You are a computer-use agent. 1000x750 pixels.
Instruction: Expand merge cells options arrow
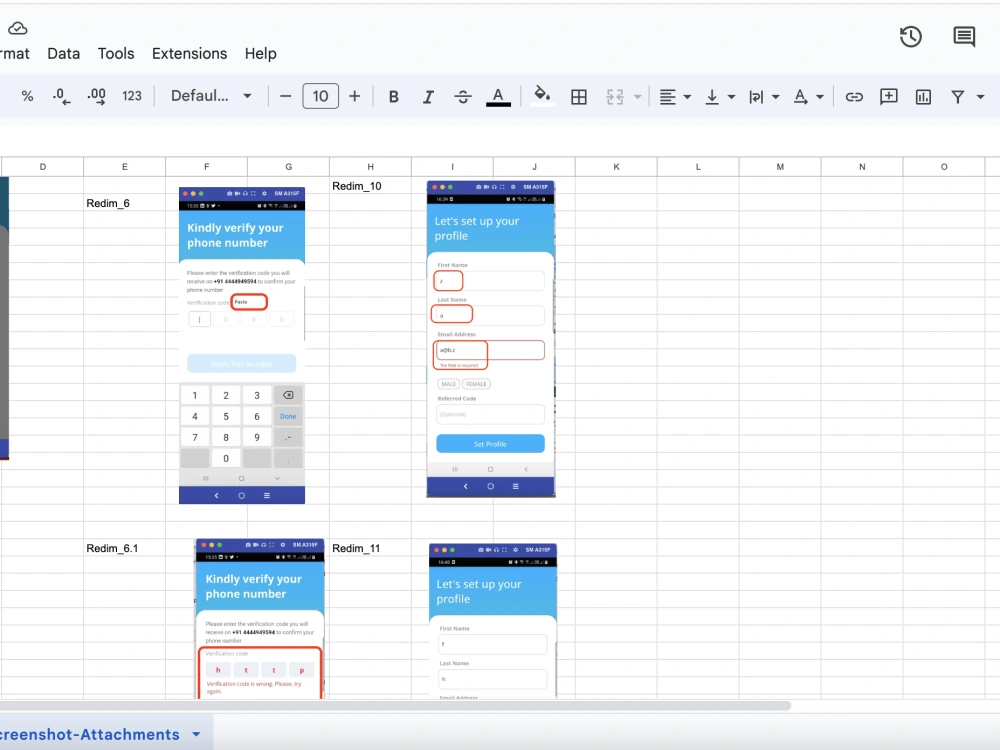tap(637, 97)
